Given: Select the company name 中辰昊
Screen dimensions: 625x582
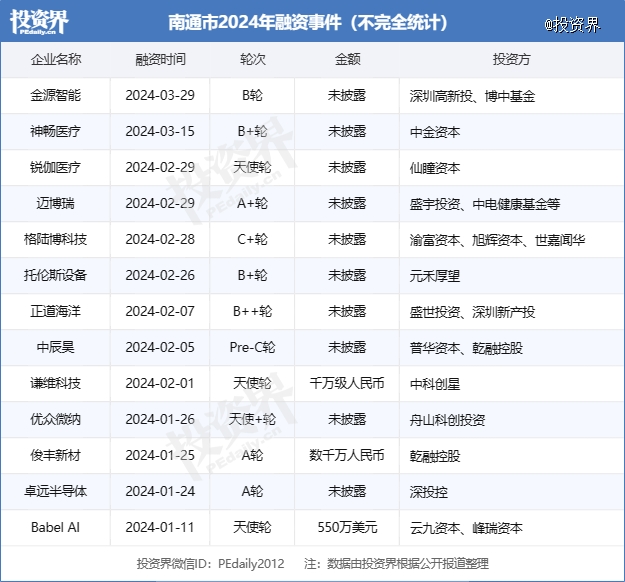Looking at the screenshot, I should point(56,347).
